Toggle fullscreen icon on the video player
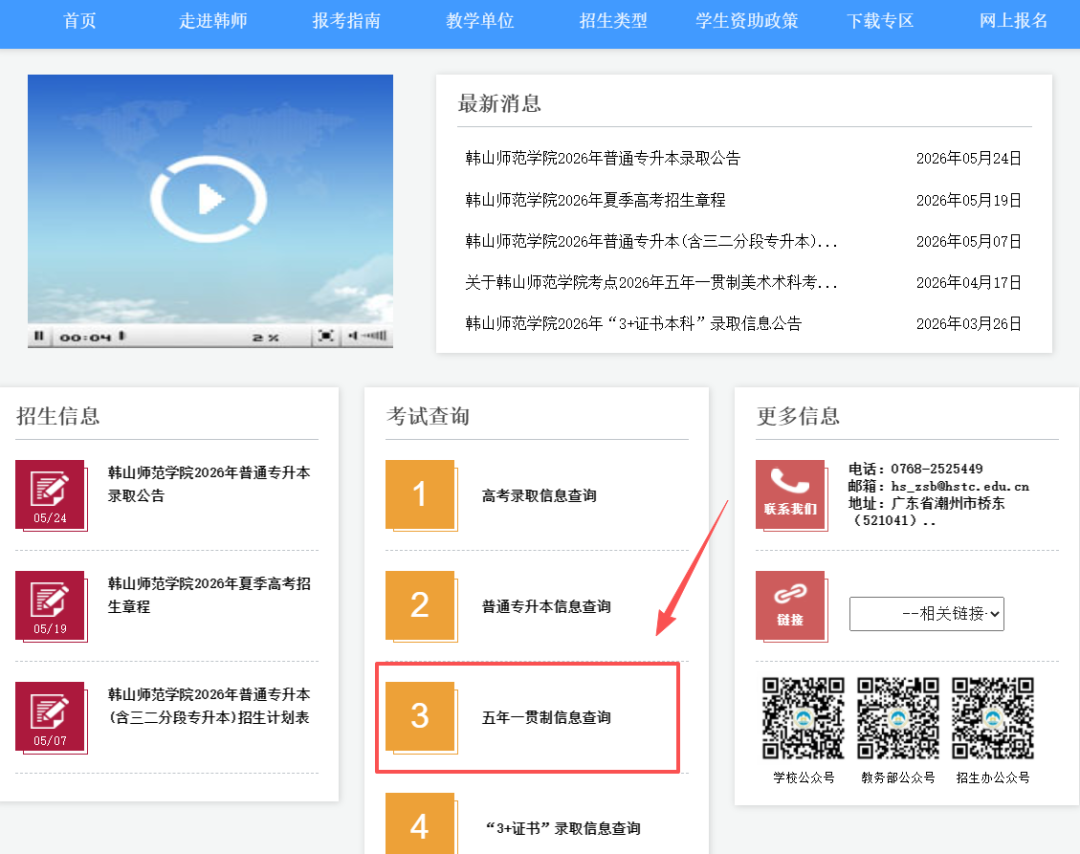The width and height of the screenshot is (1080, 854). [x=326, y=336]
